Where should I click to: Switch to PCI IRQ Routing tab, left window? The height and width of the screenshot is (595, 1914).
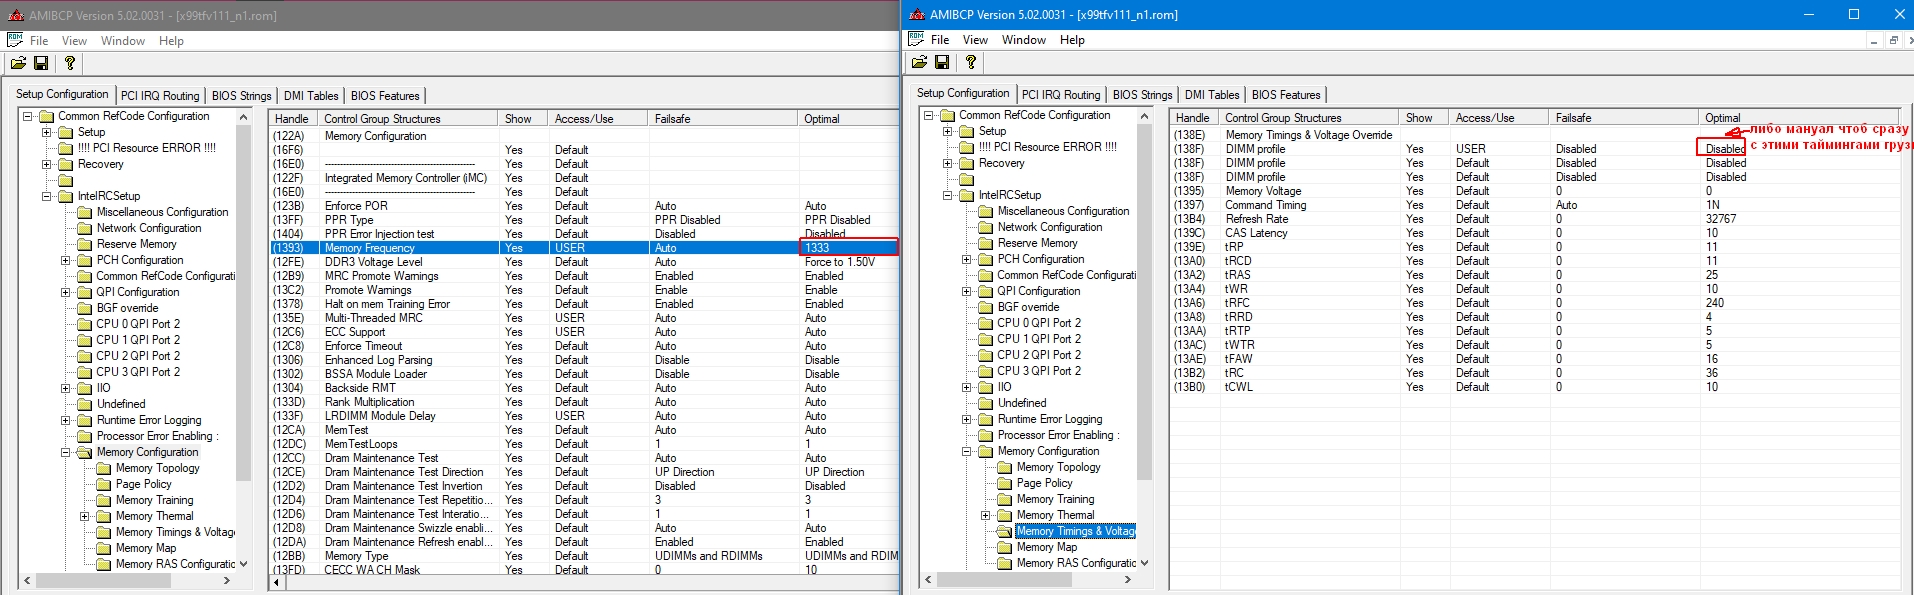click(x=160, y=96)
